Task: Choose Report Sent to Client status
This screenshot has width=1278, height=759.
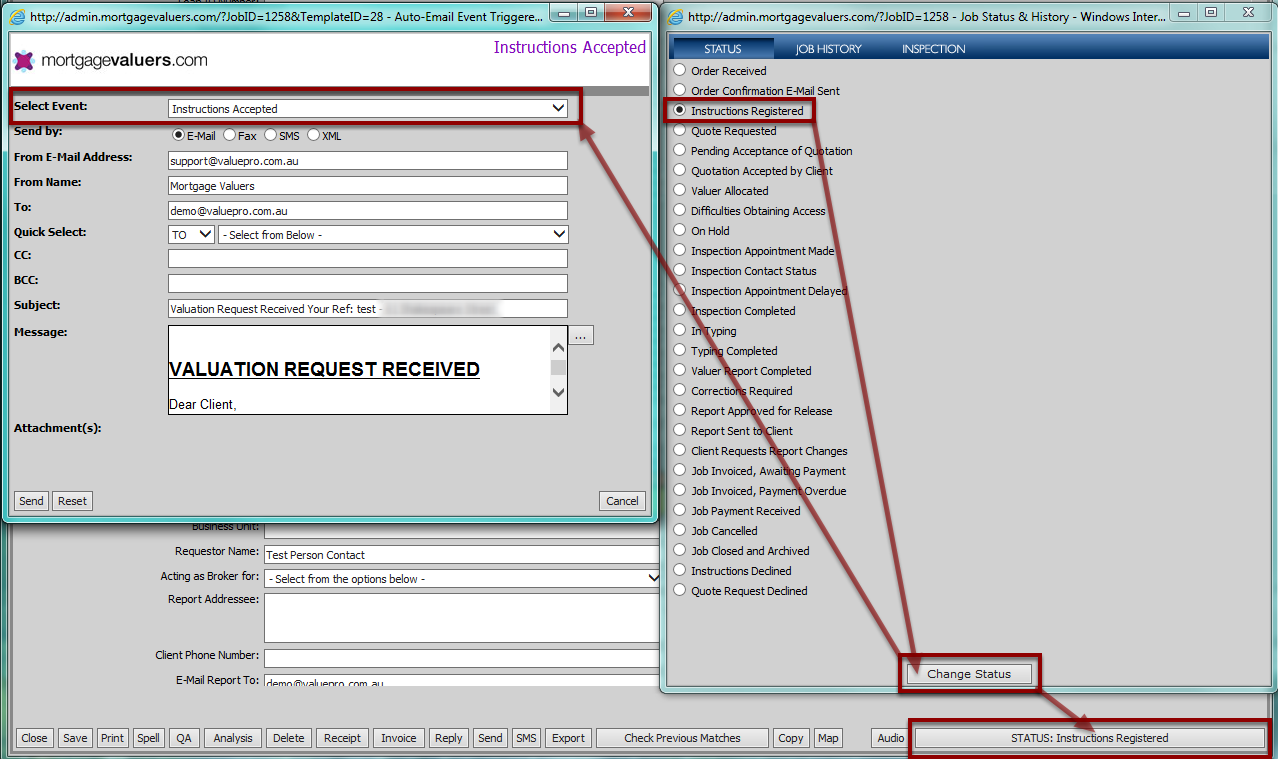Action: pyautogui.click(x=680, y=431)
